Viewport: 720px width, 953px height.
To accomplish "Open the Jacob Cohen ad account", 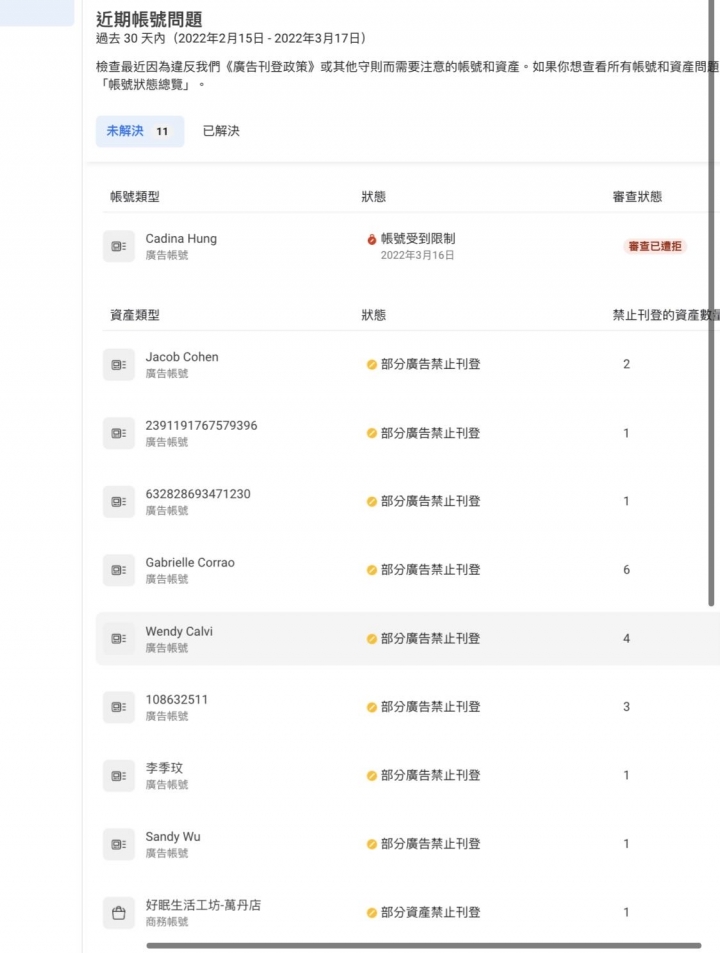I will pos(182,357).
